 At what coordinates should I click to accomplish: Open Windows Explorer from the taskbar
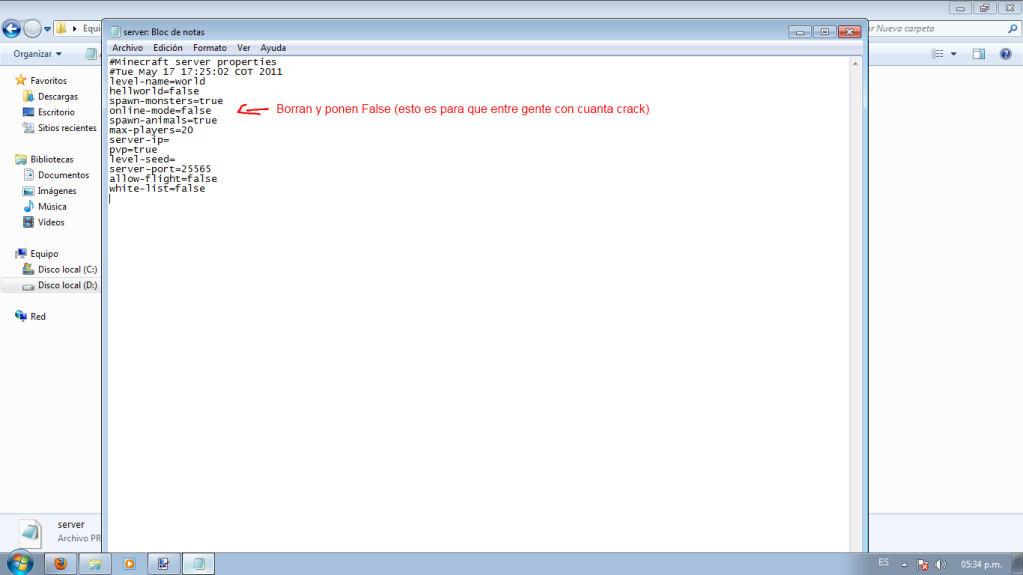tap(95, 564)
